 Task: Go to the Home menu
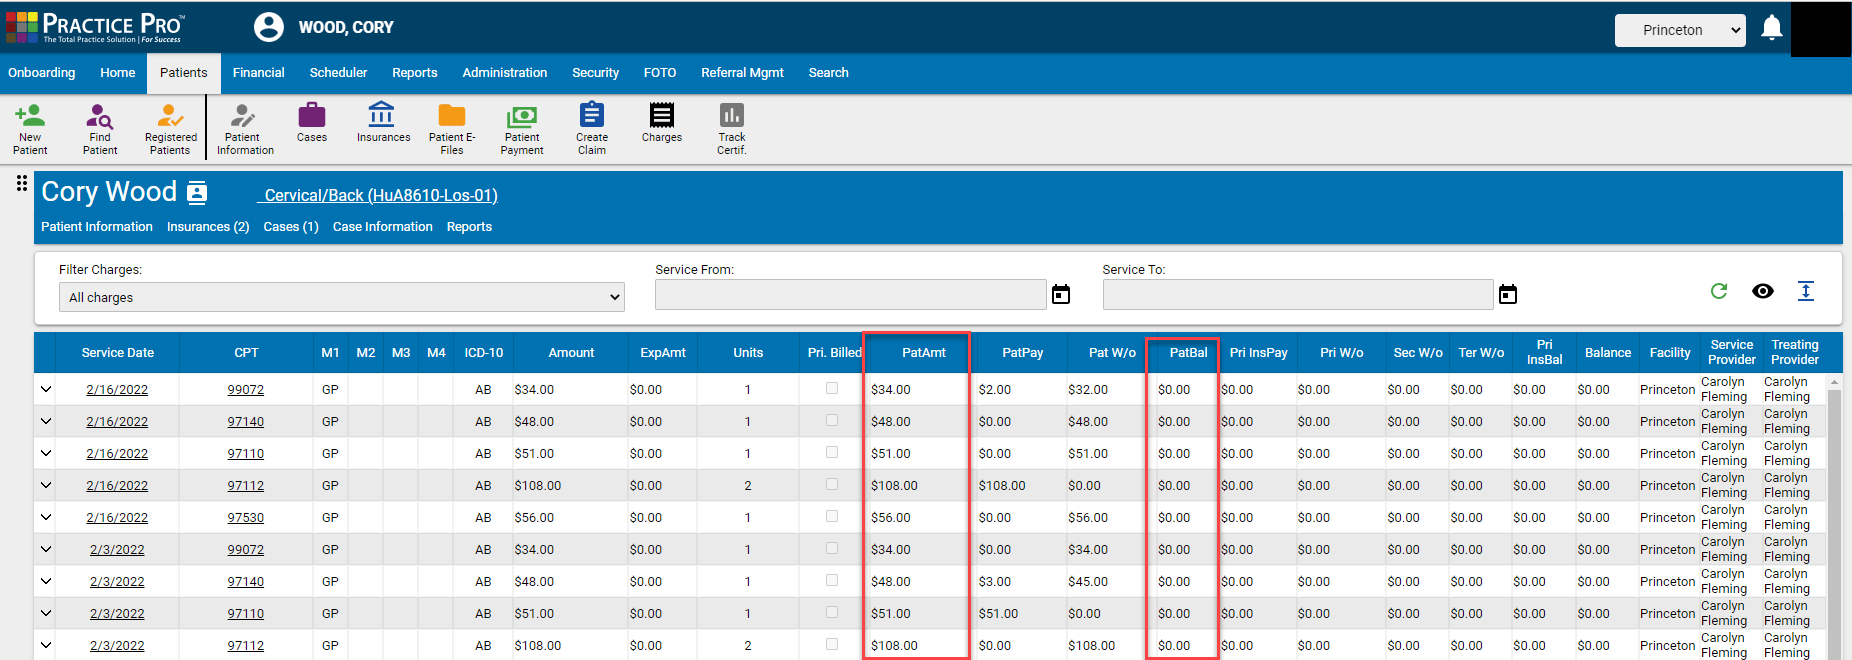(x=118, y=73)
